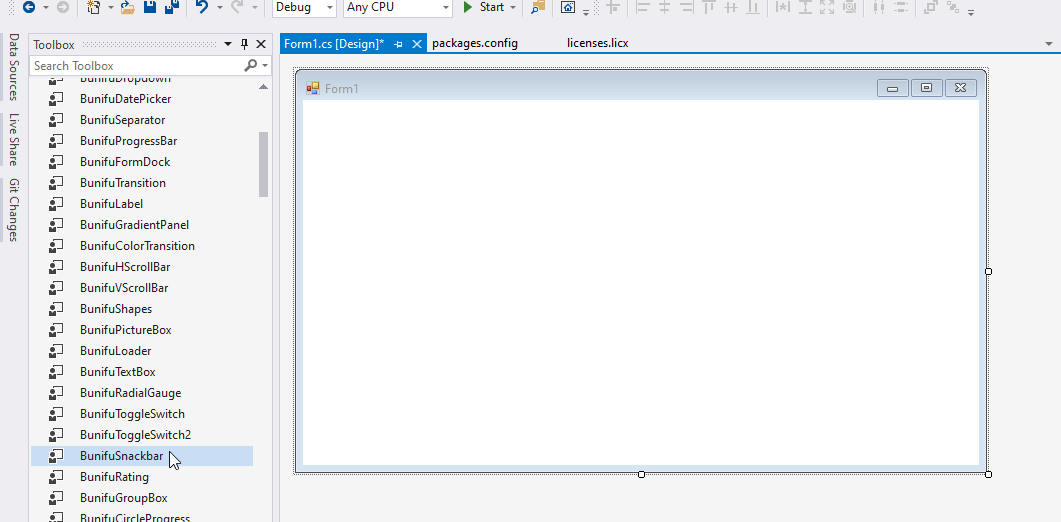Click the Align Centers layout icon
The width and height of the screenshot is (1061, 522).
(x=664, y=7)
